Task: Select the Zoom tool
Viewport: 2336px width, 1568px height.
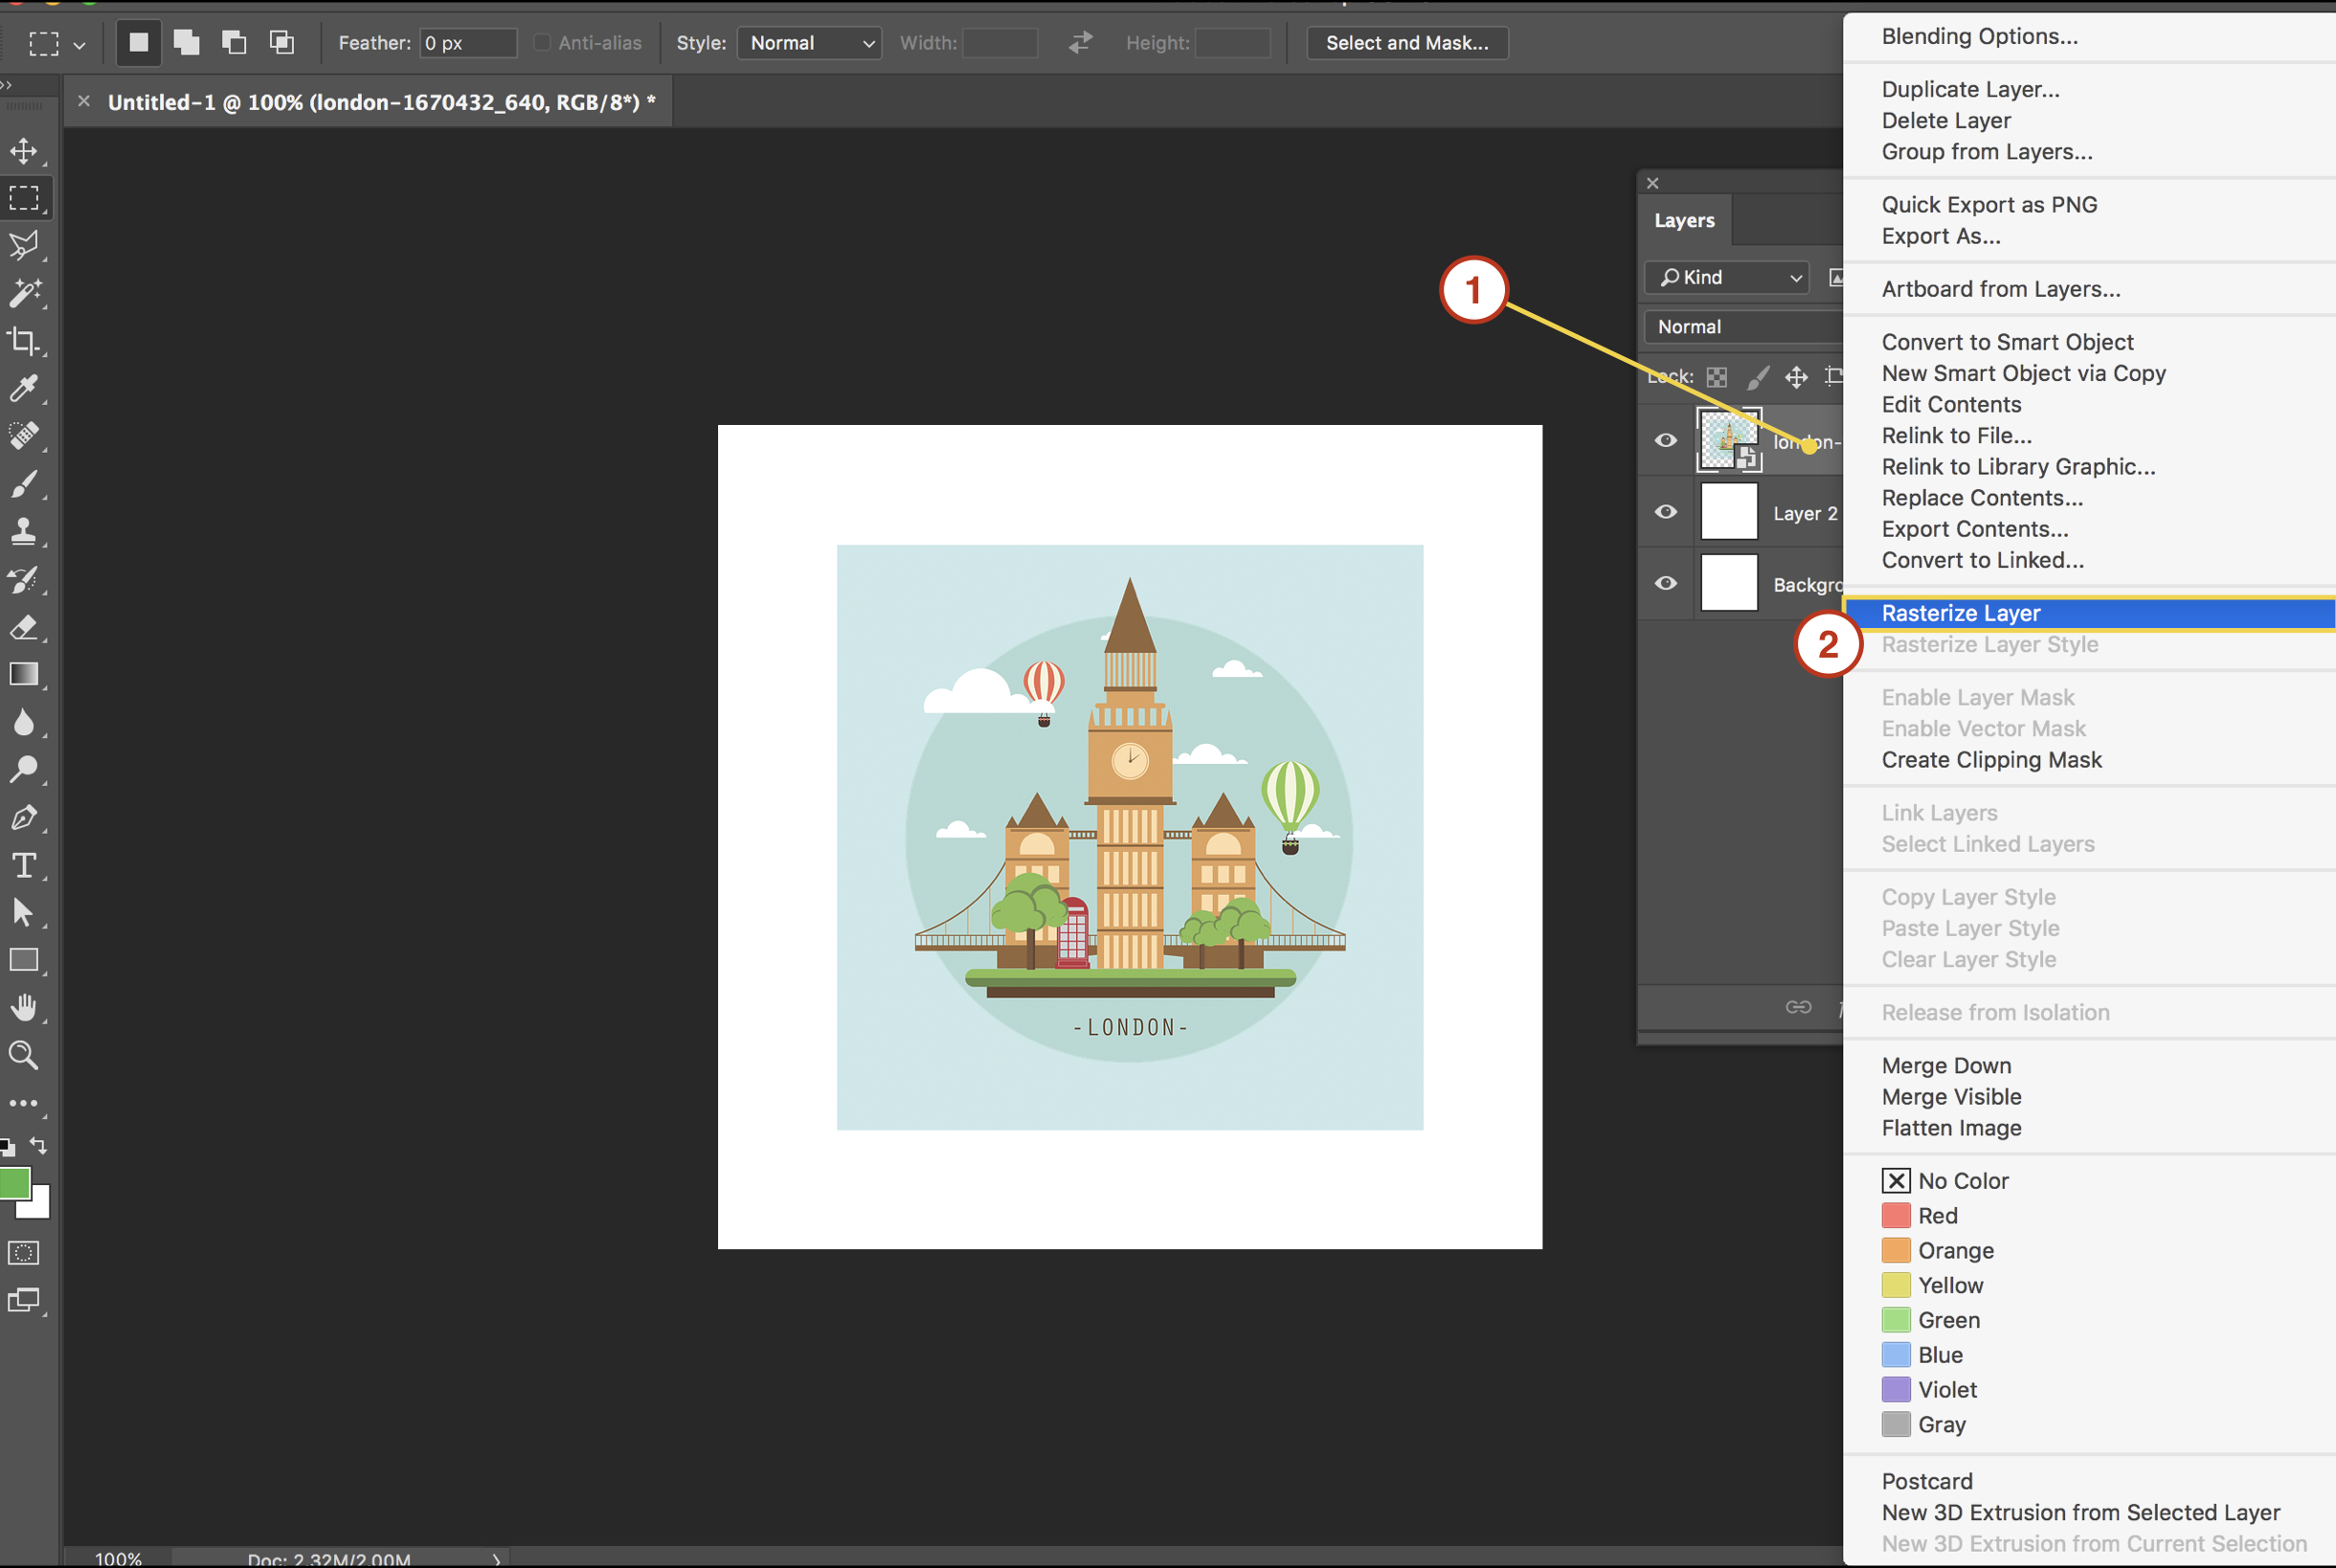Action: point(24,1055)
